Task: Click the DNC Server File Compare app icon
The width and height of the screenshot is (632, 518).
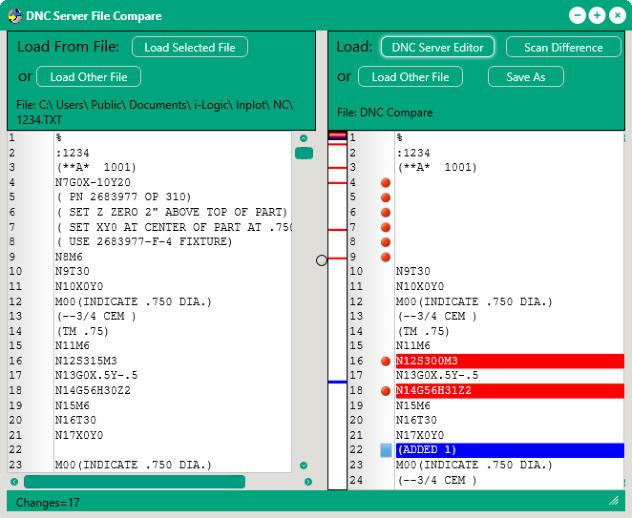Action: [15, 15]
